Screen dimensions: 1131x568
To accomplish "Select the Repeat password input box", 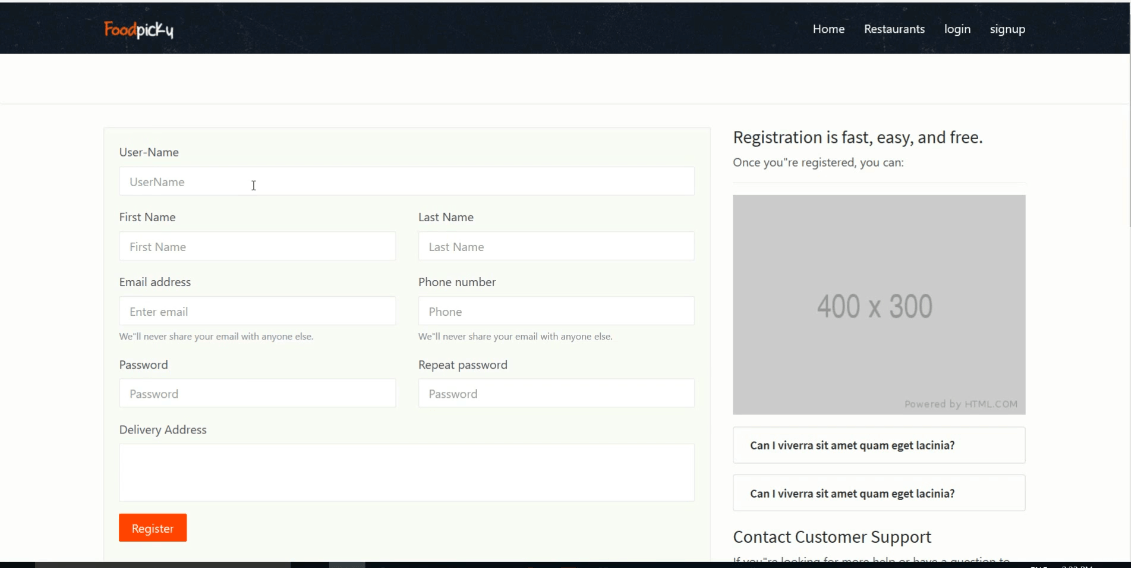I will [556, 394].
